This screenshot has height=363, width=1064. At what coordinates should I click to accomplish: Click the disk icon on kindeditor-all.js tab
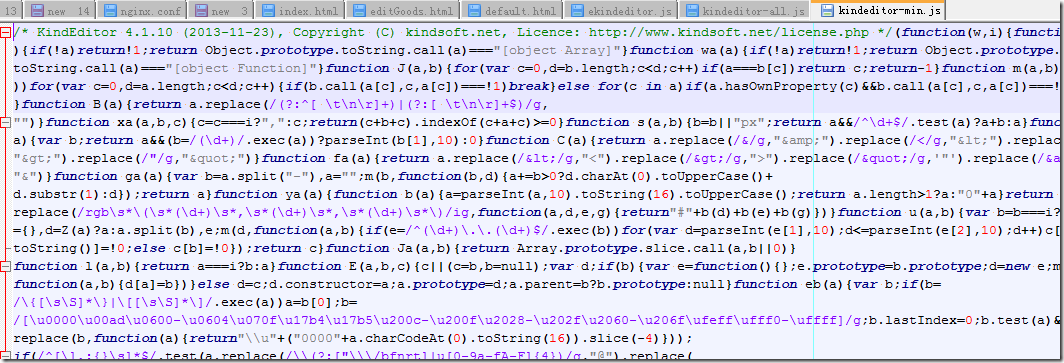pyautogui.click(x=693, y=12)
